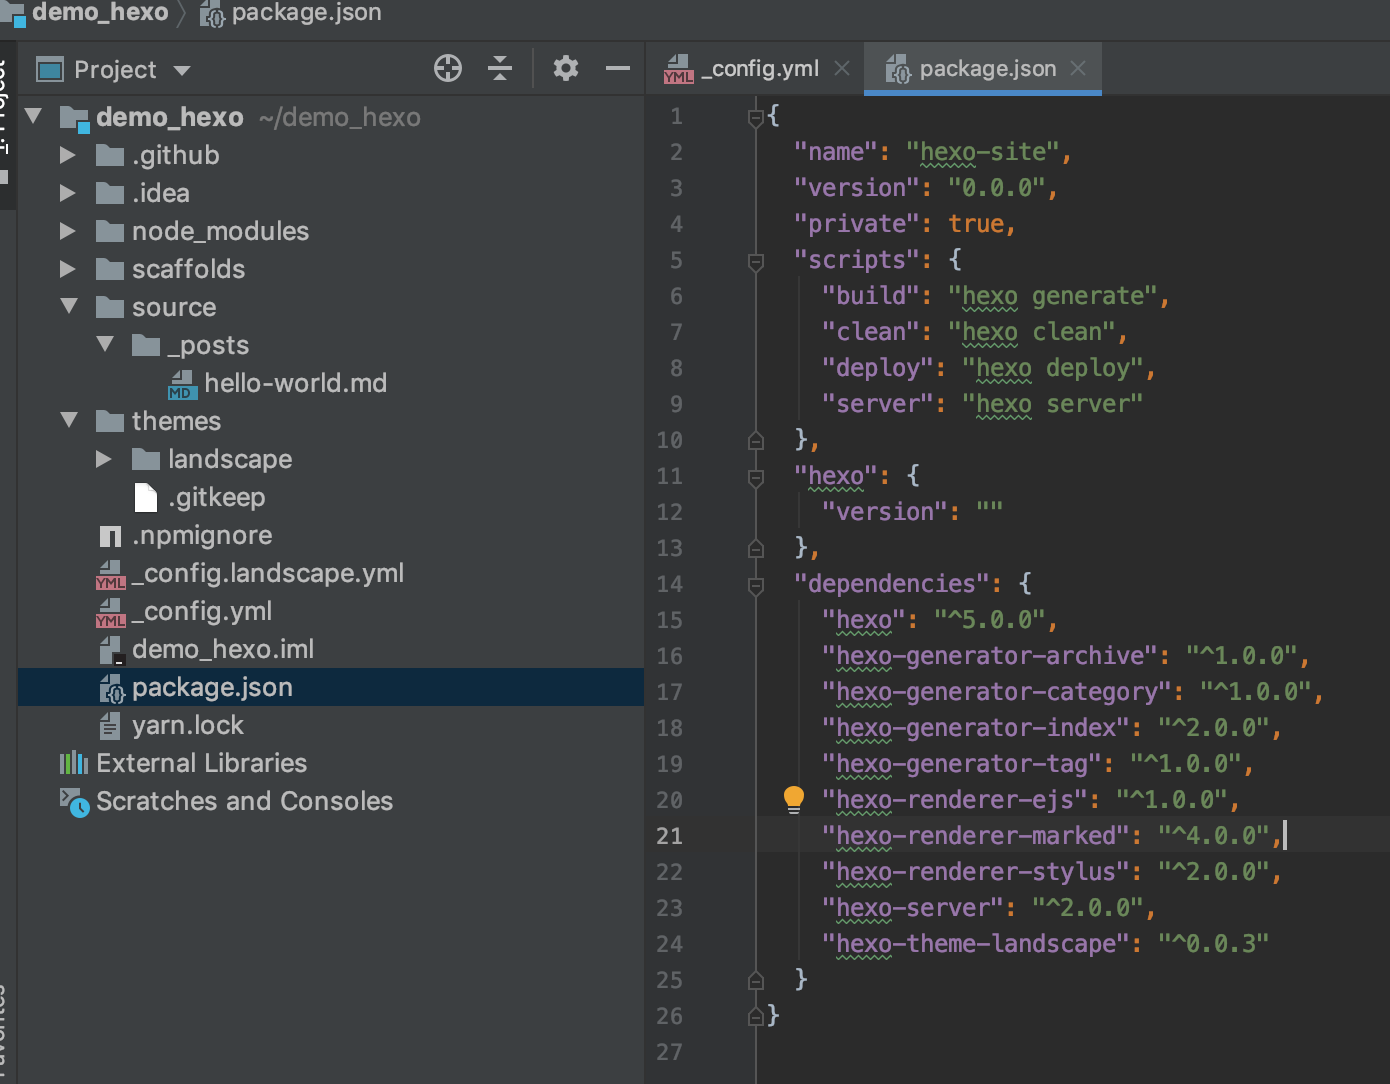
Task: Select hello-world.md file
Action: [x=295, y=383]
